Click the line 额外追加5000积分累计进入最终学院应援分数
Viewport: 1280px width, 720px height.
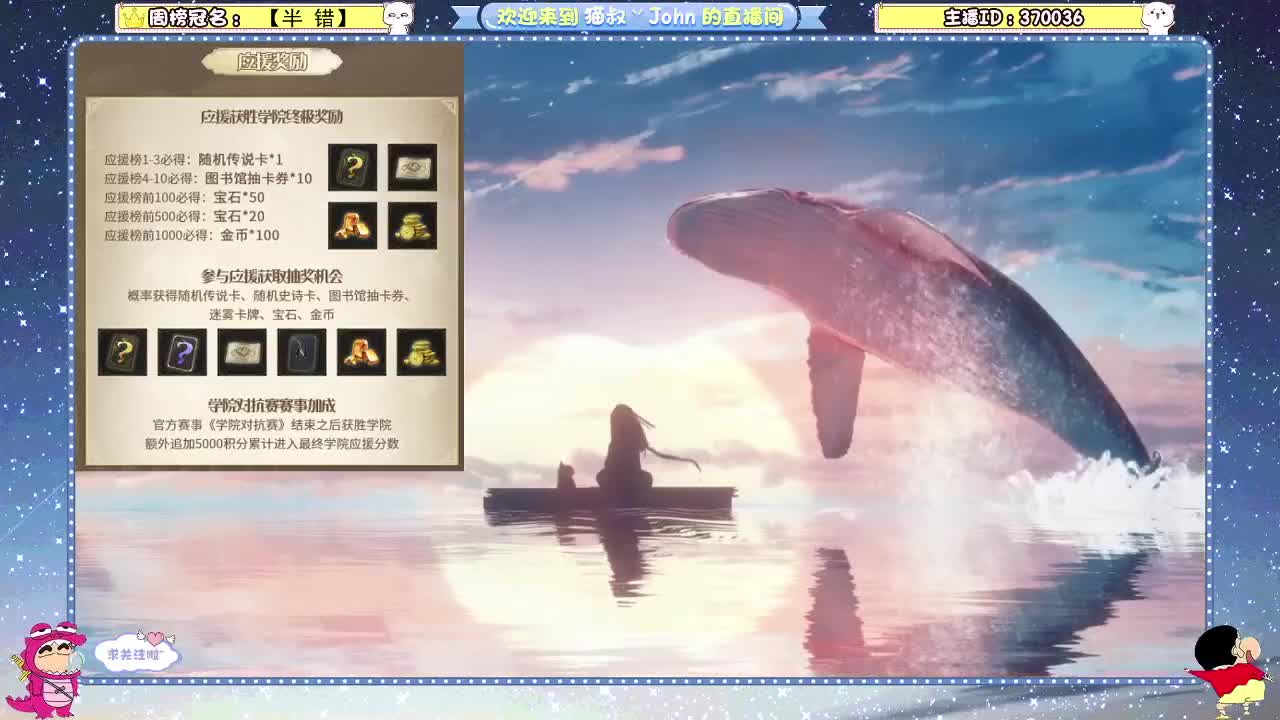tap(272, 443)
